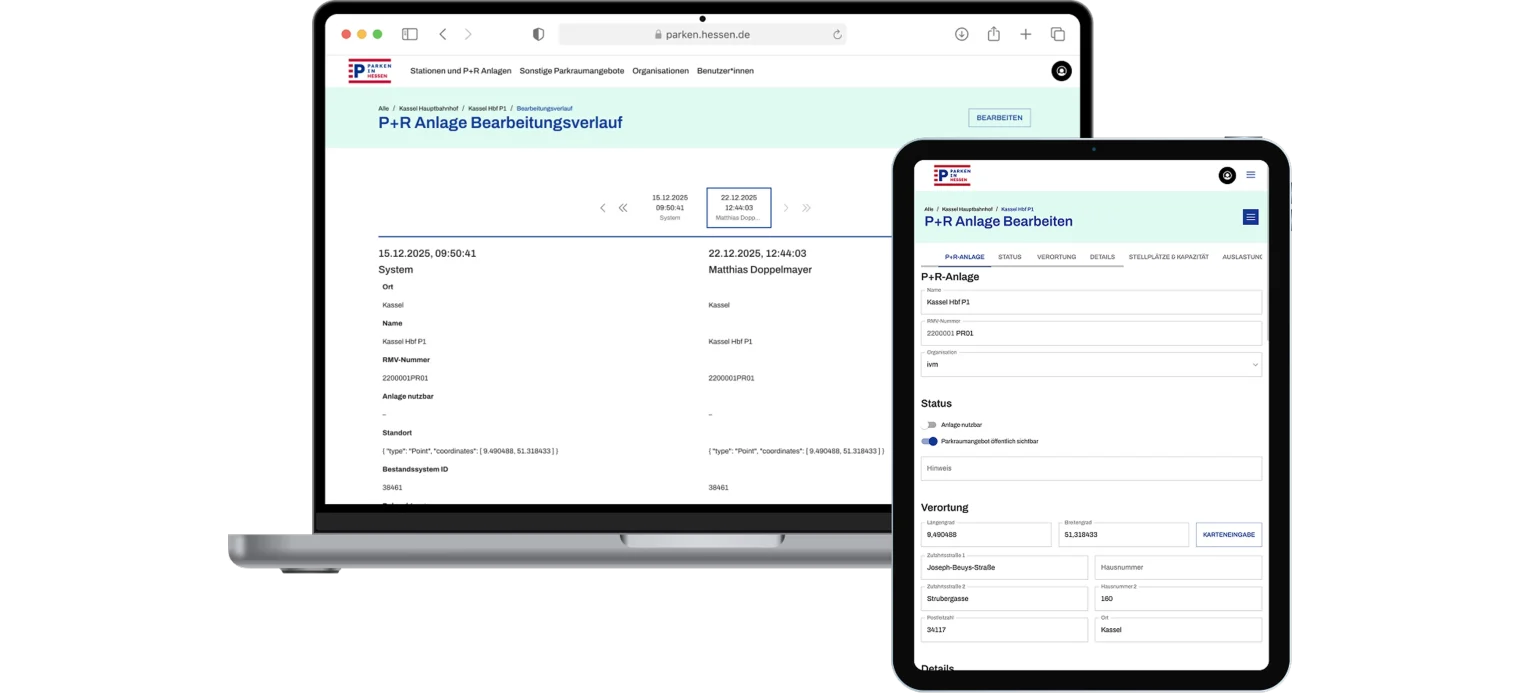1520x693 pixels.
Task: Open the user account icon on the laptop
Action: [x=1061, y=71]
